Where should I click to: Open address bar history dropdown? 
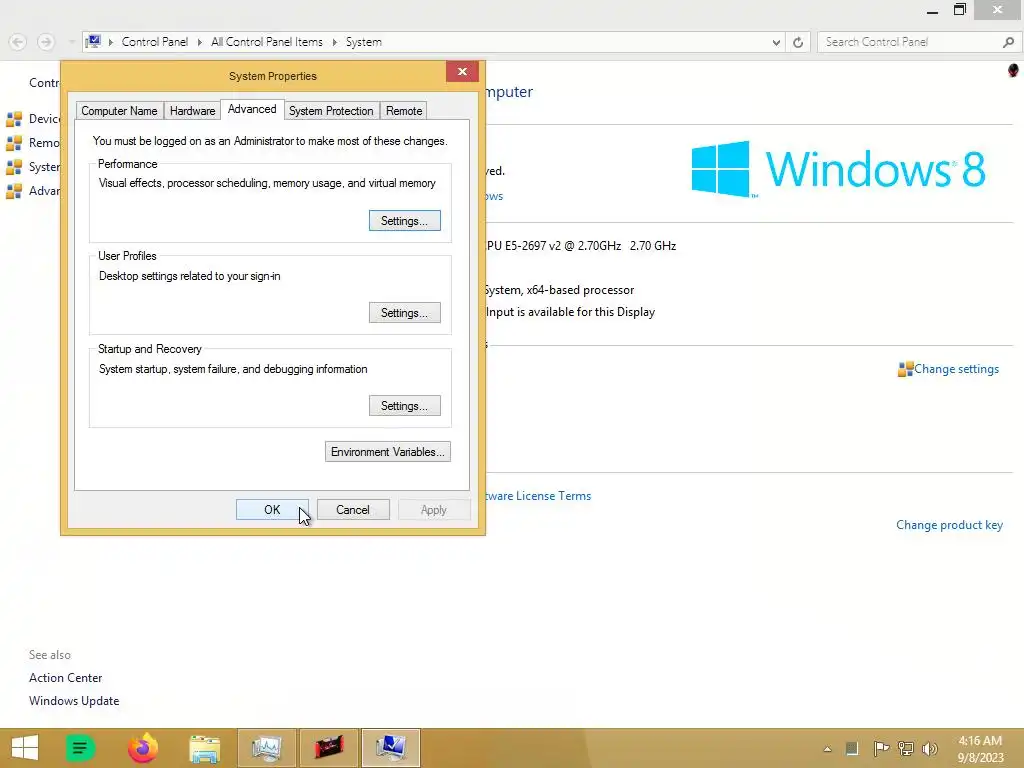776,42
